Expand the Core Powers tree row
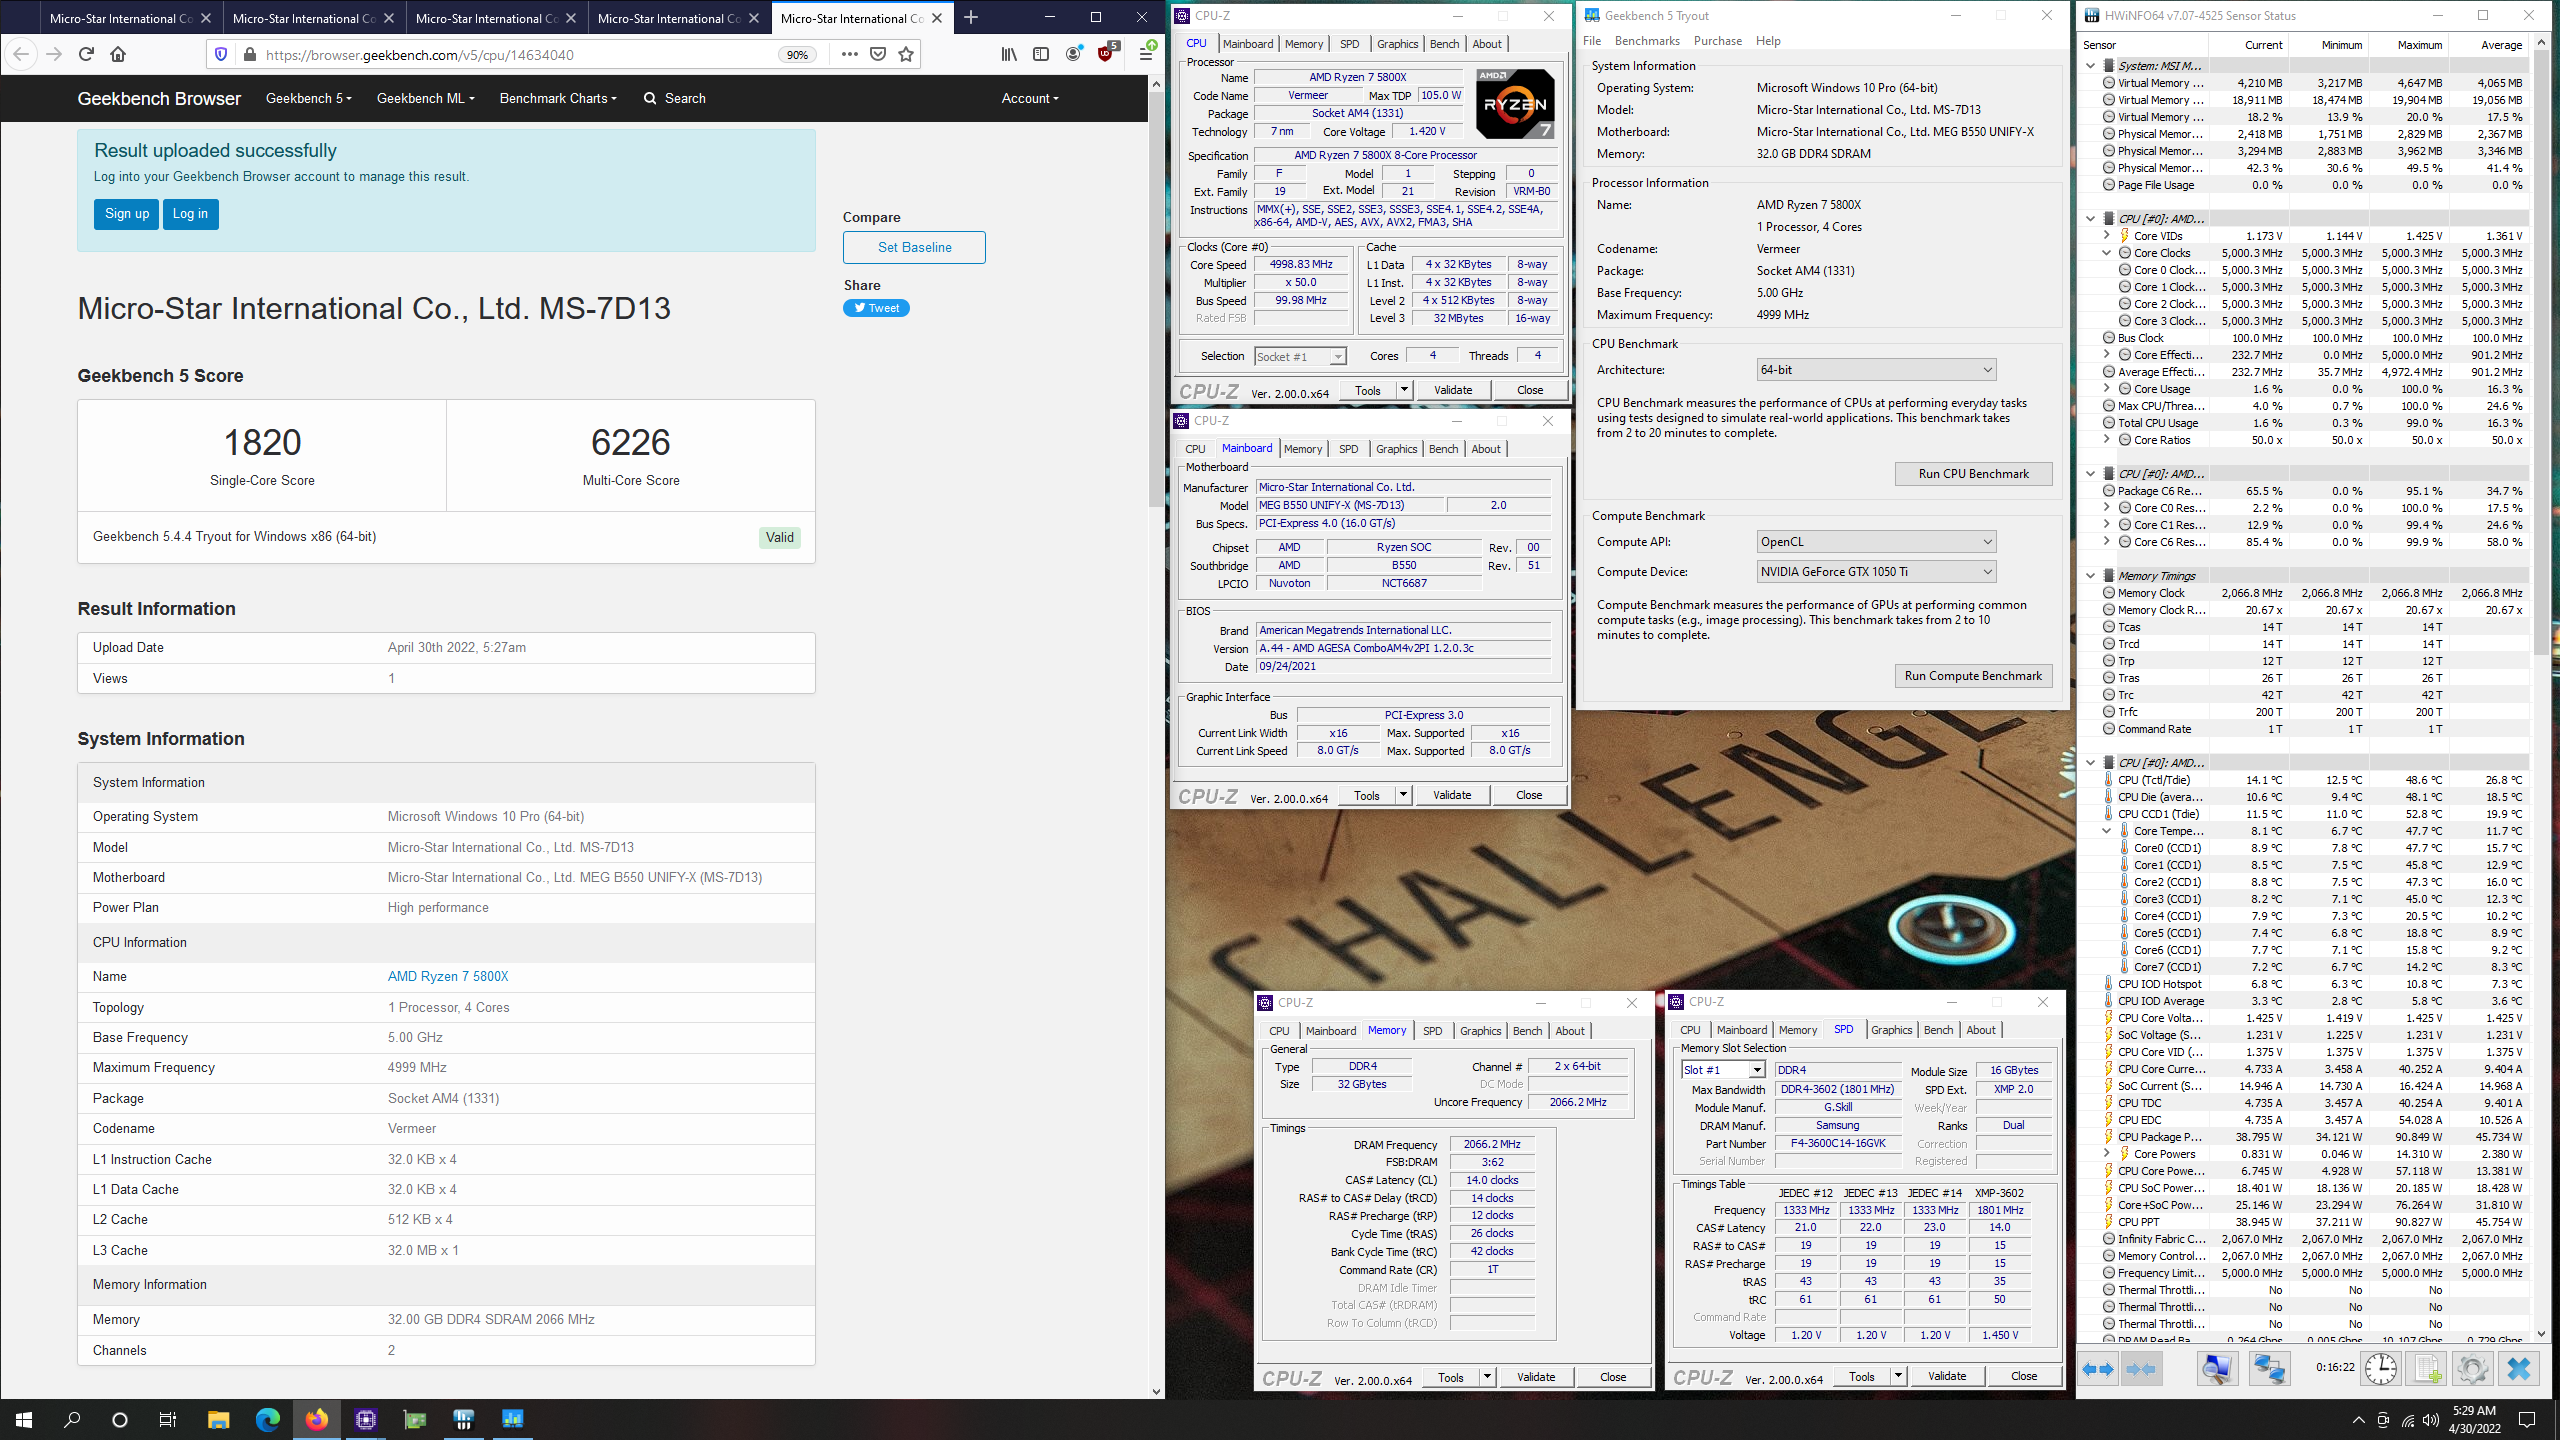Image resolution: width=2560 pixels, height=1440 pixels. coord(2106,1154)
